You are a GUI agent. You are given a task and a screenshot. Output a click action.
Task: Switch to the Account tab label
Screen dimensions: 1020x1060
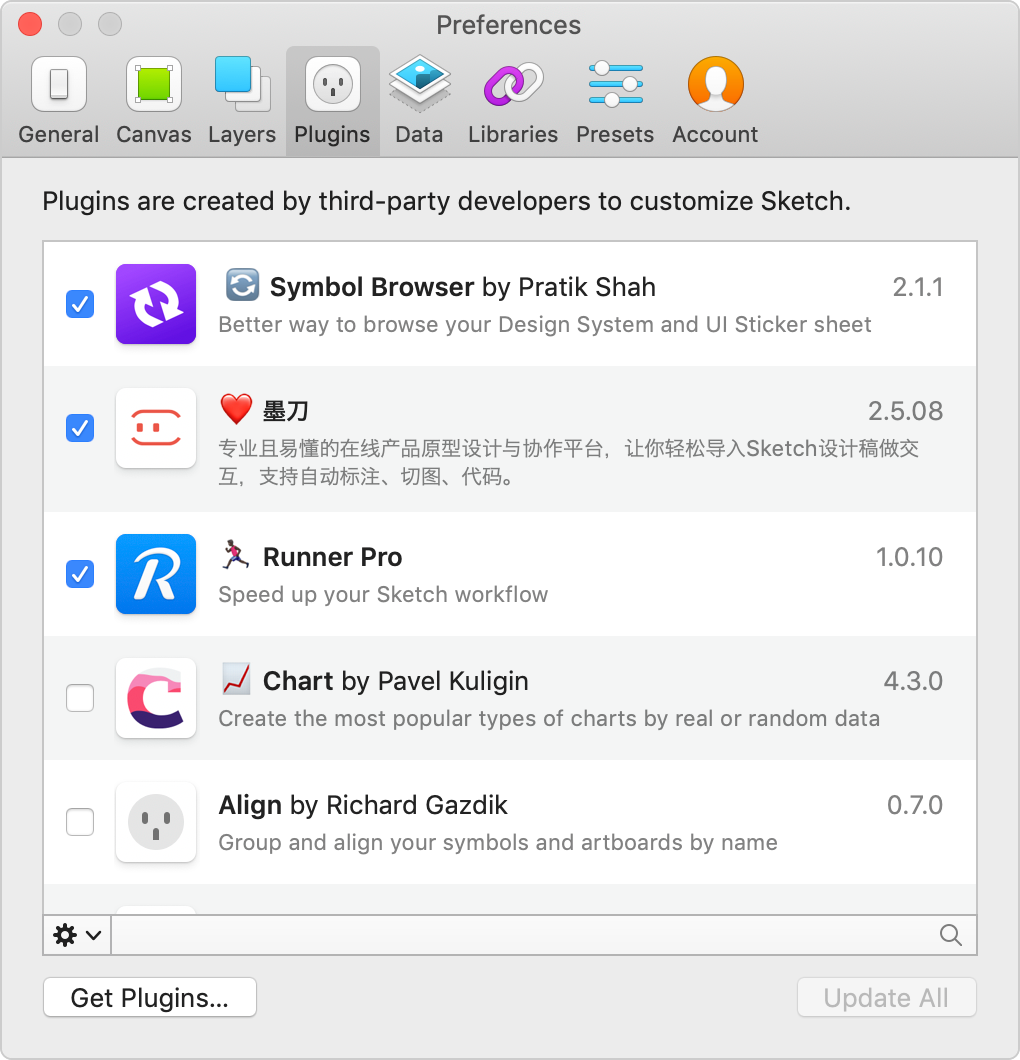tap(715, 135)
